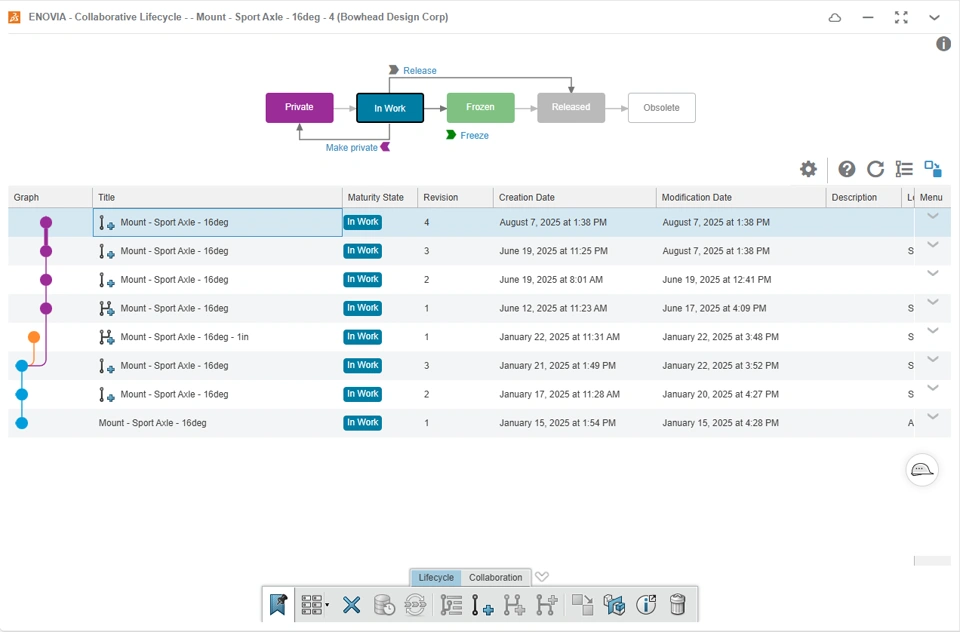Viewport: 960px width, 632px height.
Task: Switch to the Collaboration tab
Action: coord(495,577)
